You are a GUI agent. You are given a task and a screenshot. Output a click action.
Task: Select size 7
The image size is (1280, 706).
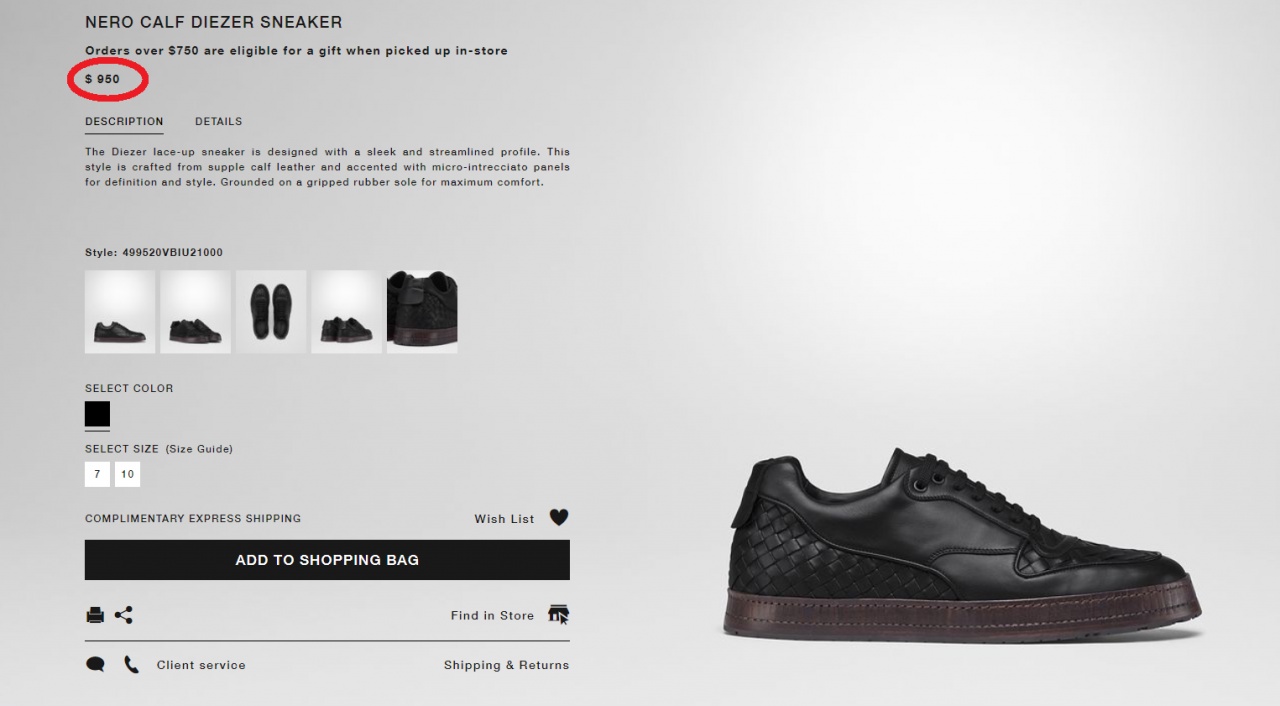[97, 474]
